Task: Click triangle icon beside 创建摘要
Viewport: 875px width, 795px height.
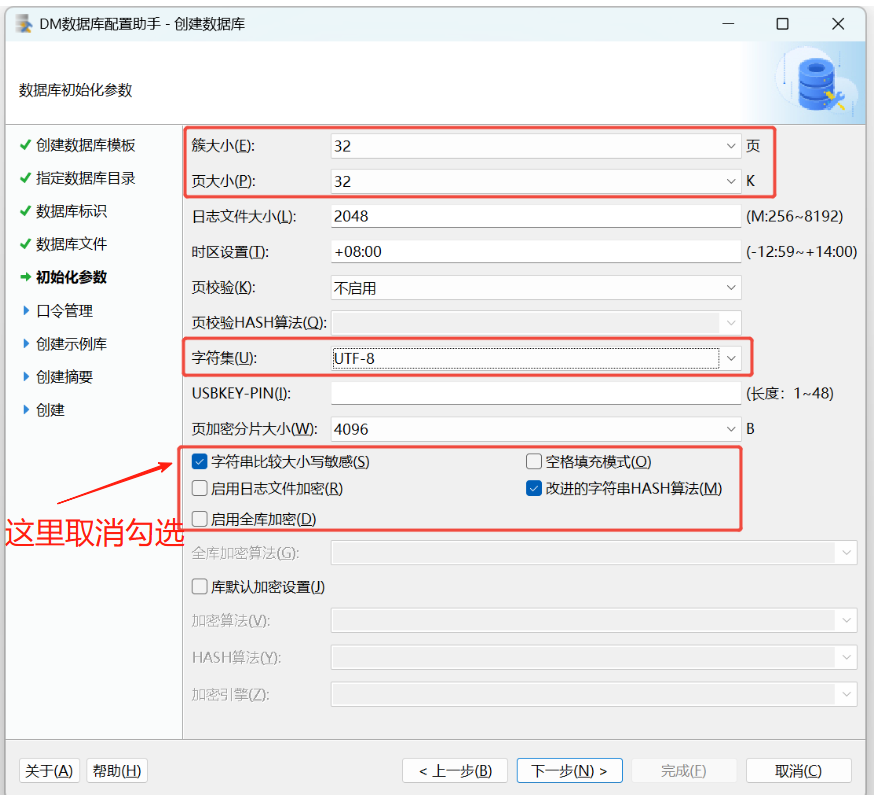Action: point(26,377)
